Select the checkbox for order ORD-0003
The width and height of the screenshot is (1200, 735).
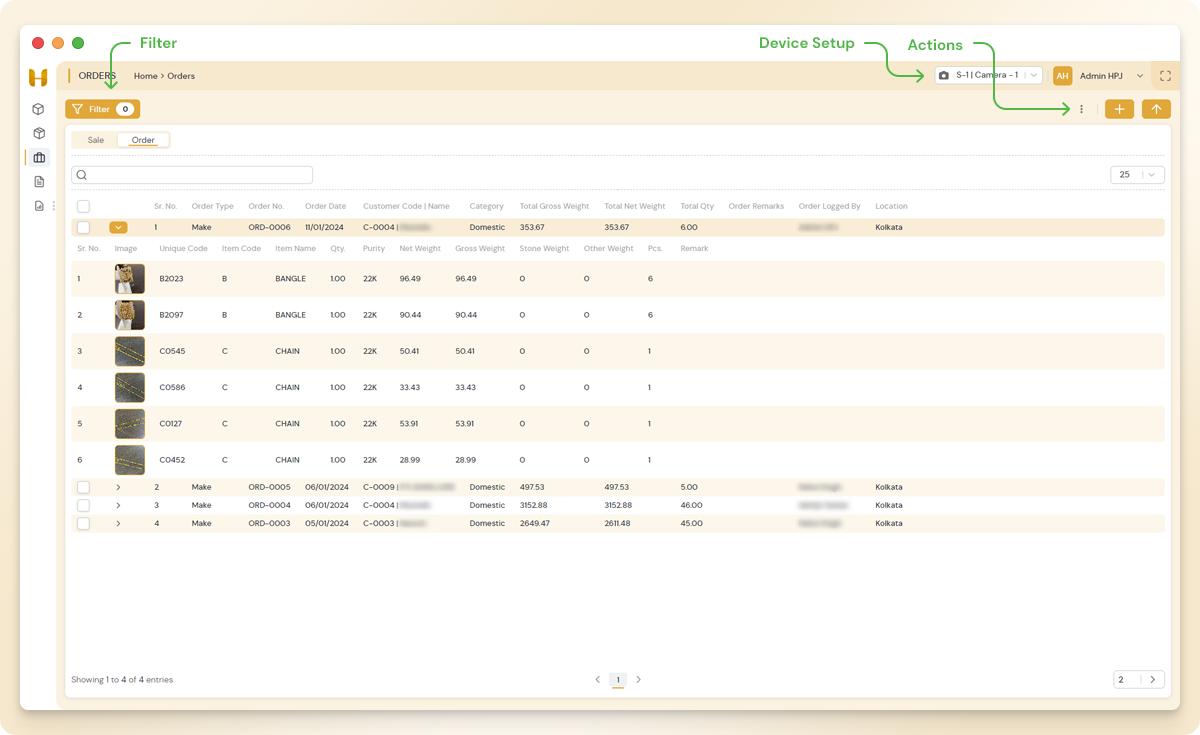(84, 523)
